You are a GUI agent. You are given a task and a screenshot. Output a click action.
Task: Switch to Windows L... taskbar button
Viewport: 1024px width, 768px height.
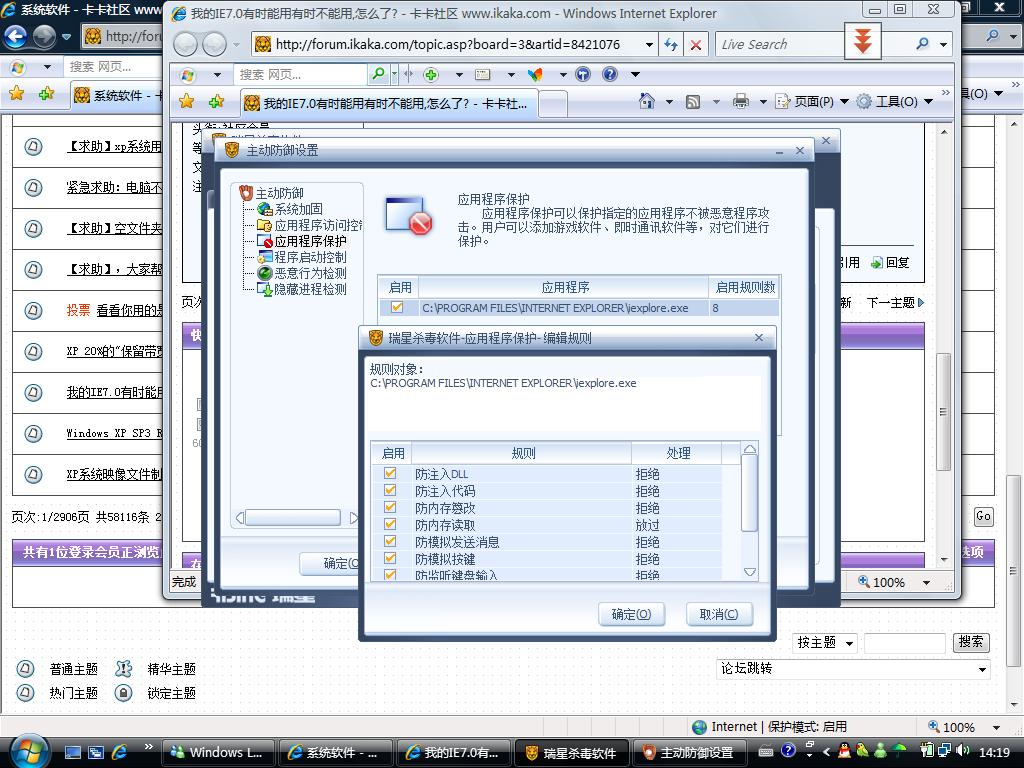click(x=218, y=752)
